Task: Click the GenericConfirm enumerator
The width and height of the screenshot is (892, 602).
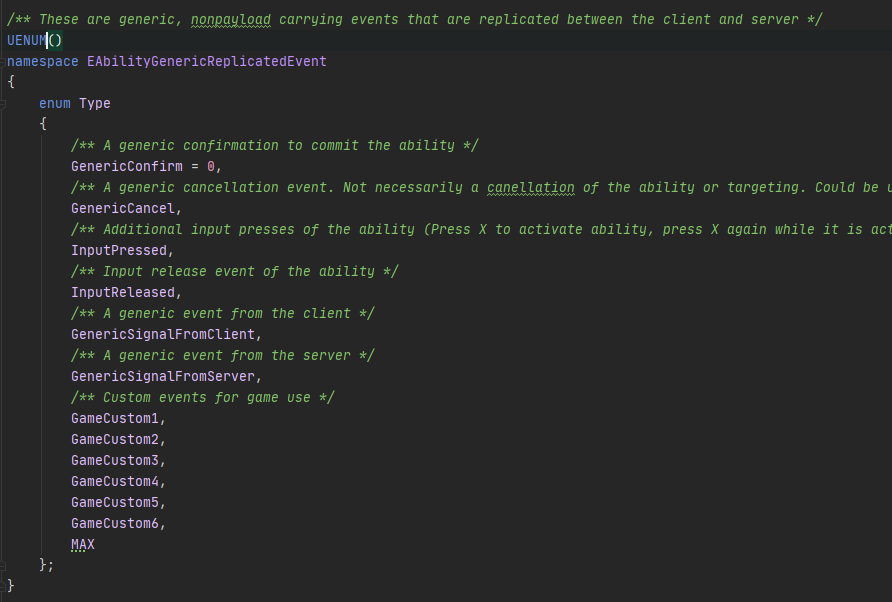Action: (127, 166)
